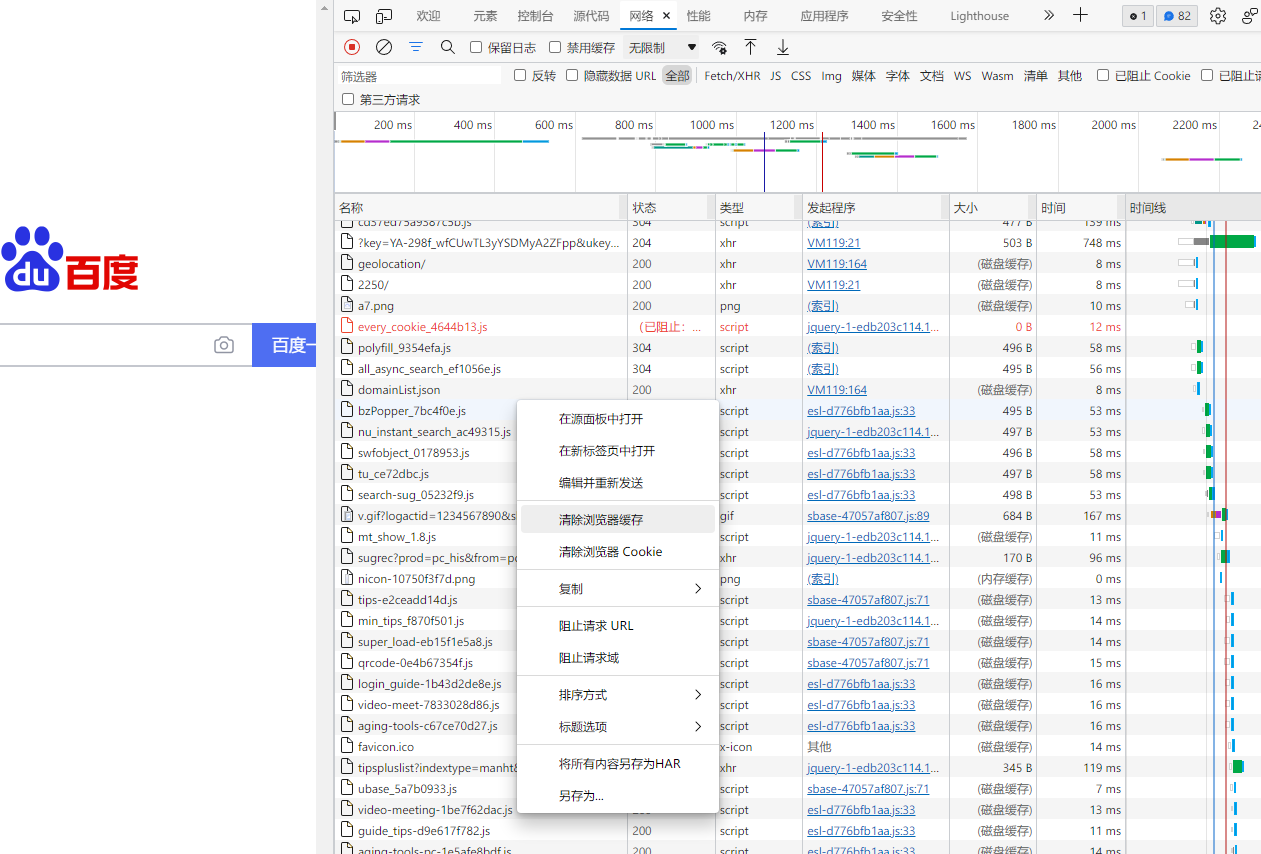The width and height of the screenshot is (1261, 854).
Task: Open the network search magnifier
Action: [x=448, y=47]
